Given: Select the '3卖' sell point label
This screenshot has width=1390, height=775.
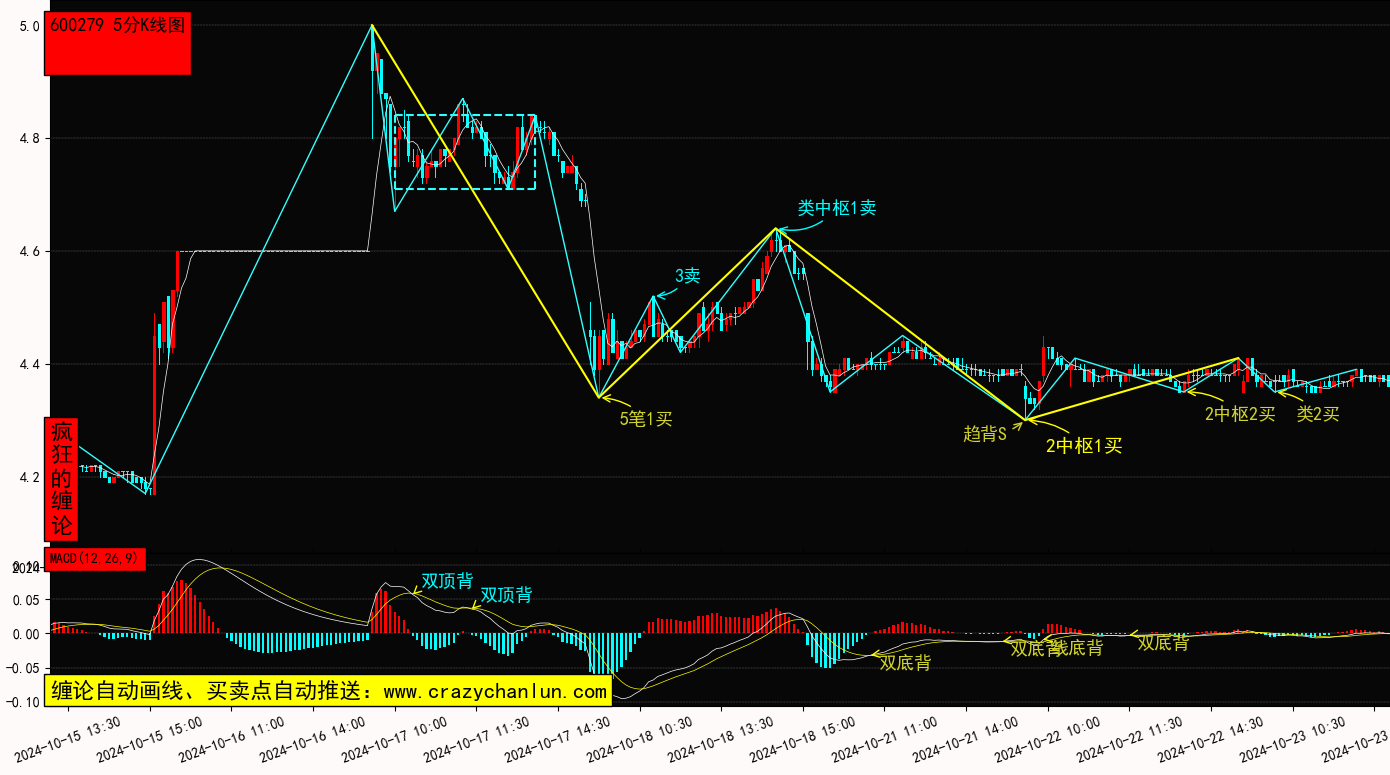Looking at the screenshot, I should [x=687, y=276].
